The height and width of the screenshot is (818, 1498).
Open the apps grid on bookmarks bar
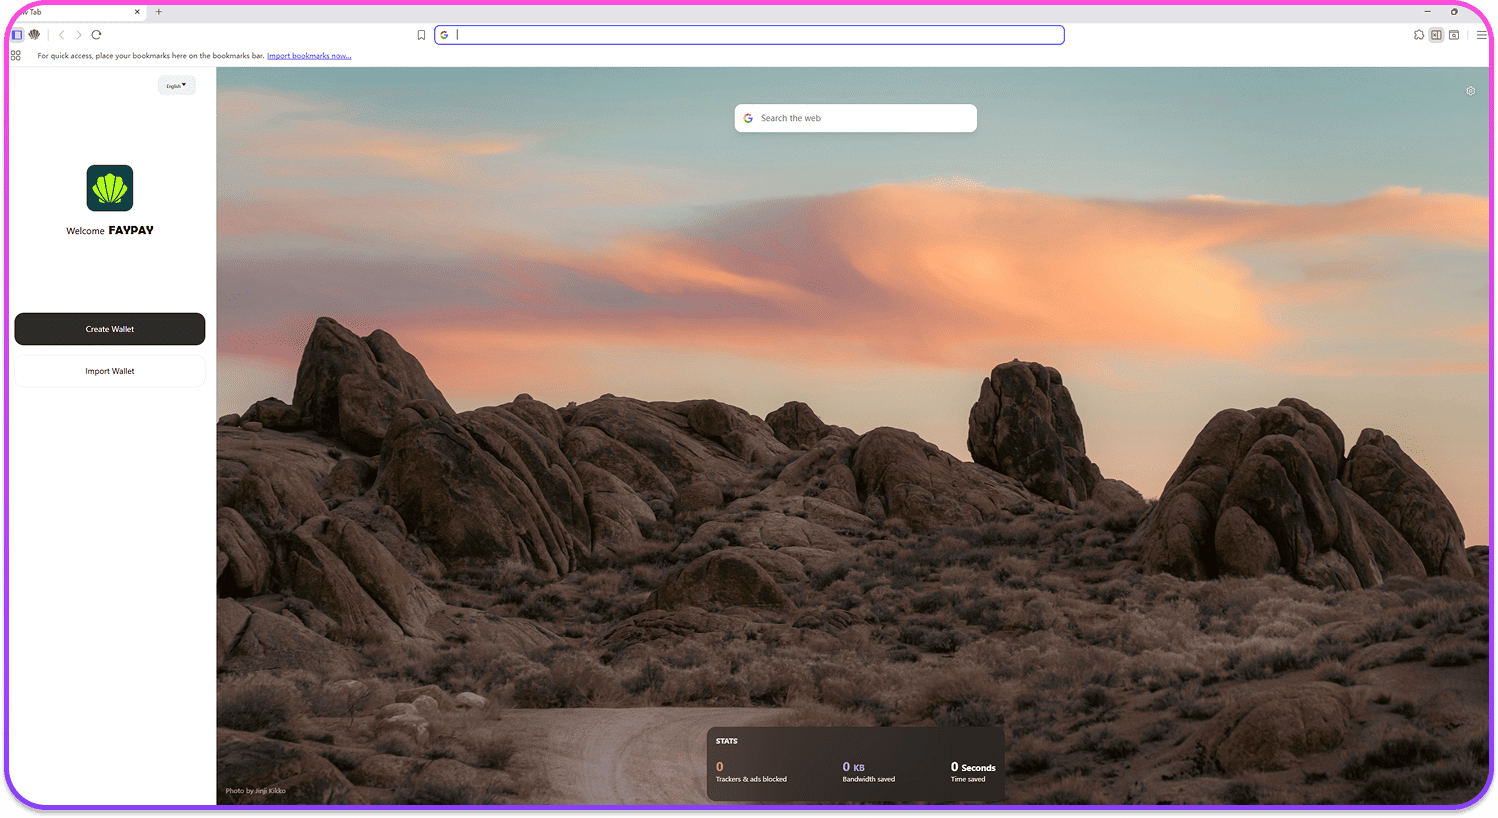pyautogui.click(x=16, y=56)
